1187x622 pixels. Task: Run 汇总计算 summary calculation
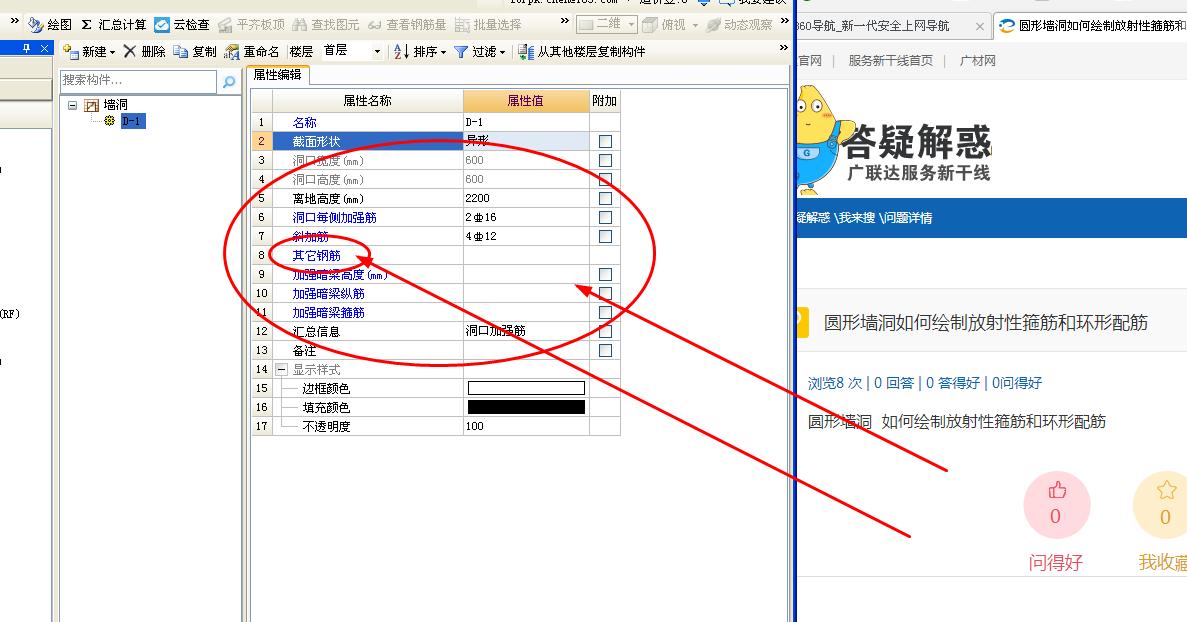114,25
